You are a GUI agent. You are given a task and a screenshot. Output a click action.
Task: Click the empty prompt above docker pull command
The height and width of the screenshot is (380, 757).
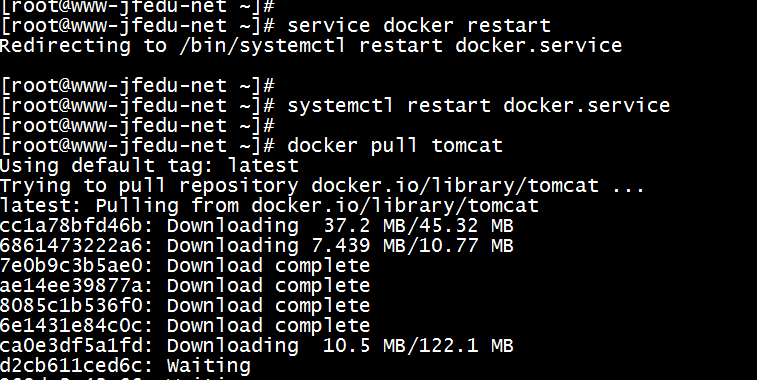click(138, 126)
